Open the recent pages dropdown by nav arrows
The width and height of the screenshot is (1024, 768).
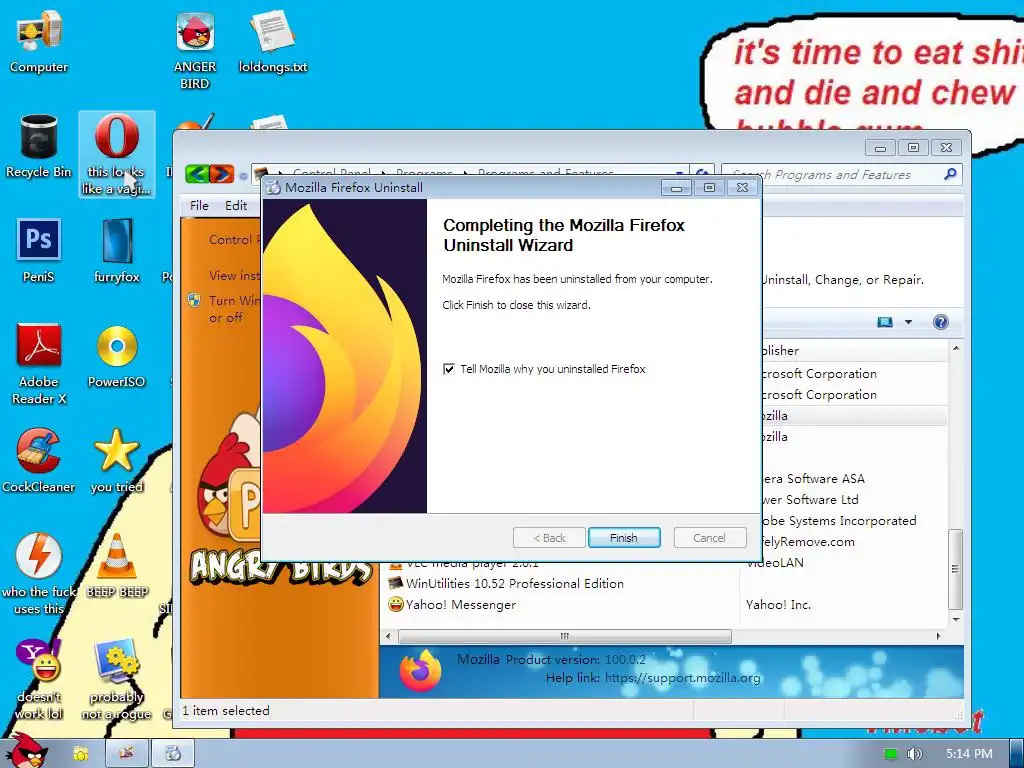(x=243, y=176)
